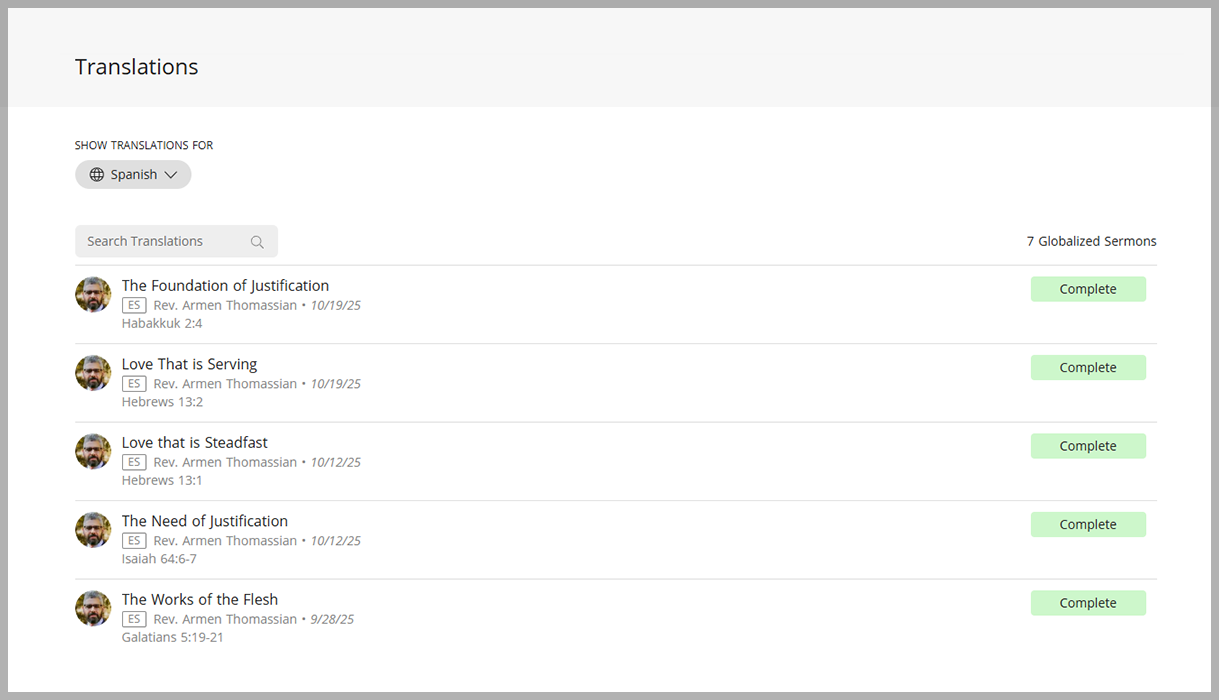
Task: Click ES badge on Love That is Serving
Action: (x=134, y=384)
